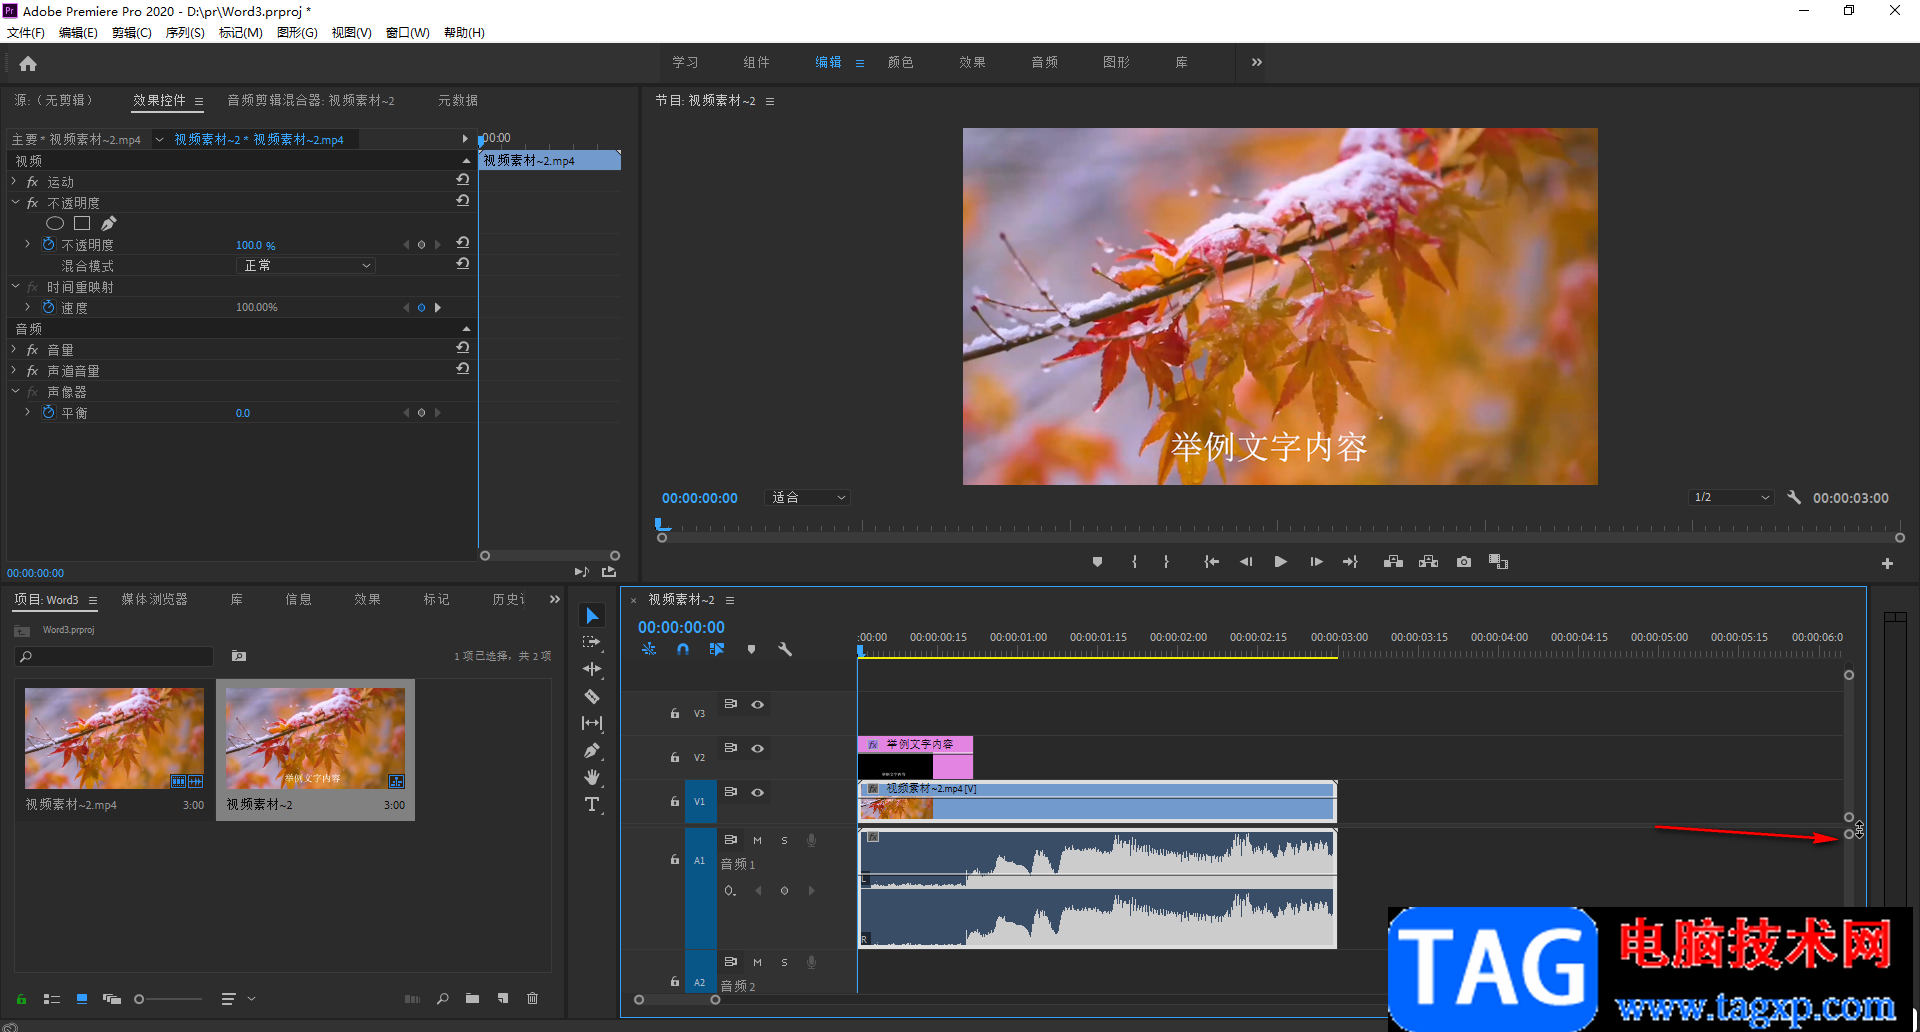
Task: Expand the Channel Volume row
Action: tap(14, 371)
